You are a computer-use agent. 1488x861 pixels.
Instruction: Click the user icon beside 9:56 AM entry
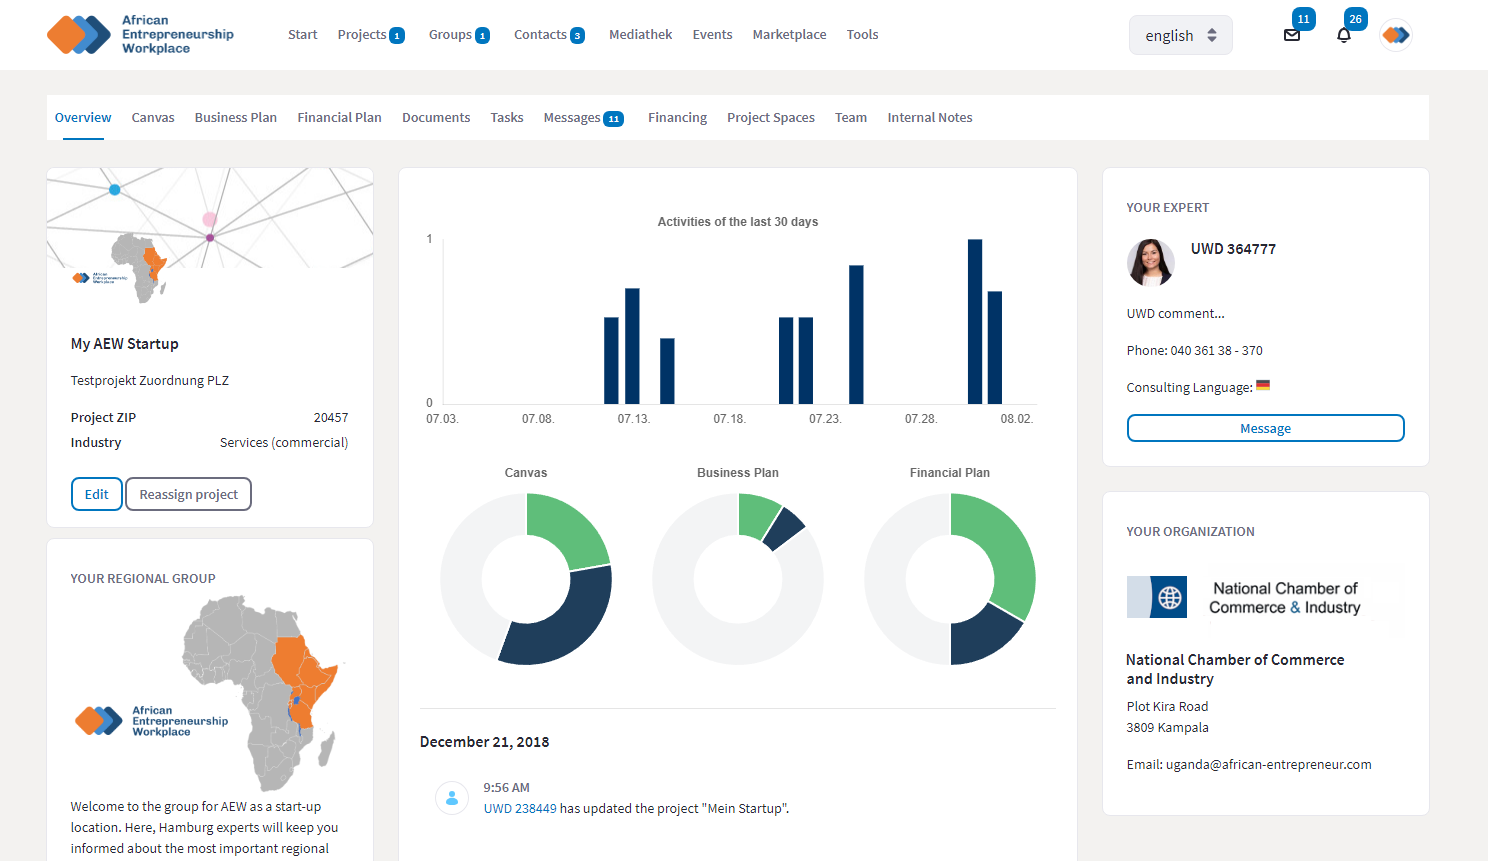coord(452,798)
